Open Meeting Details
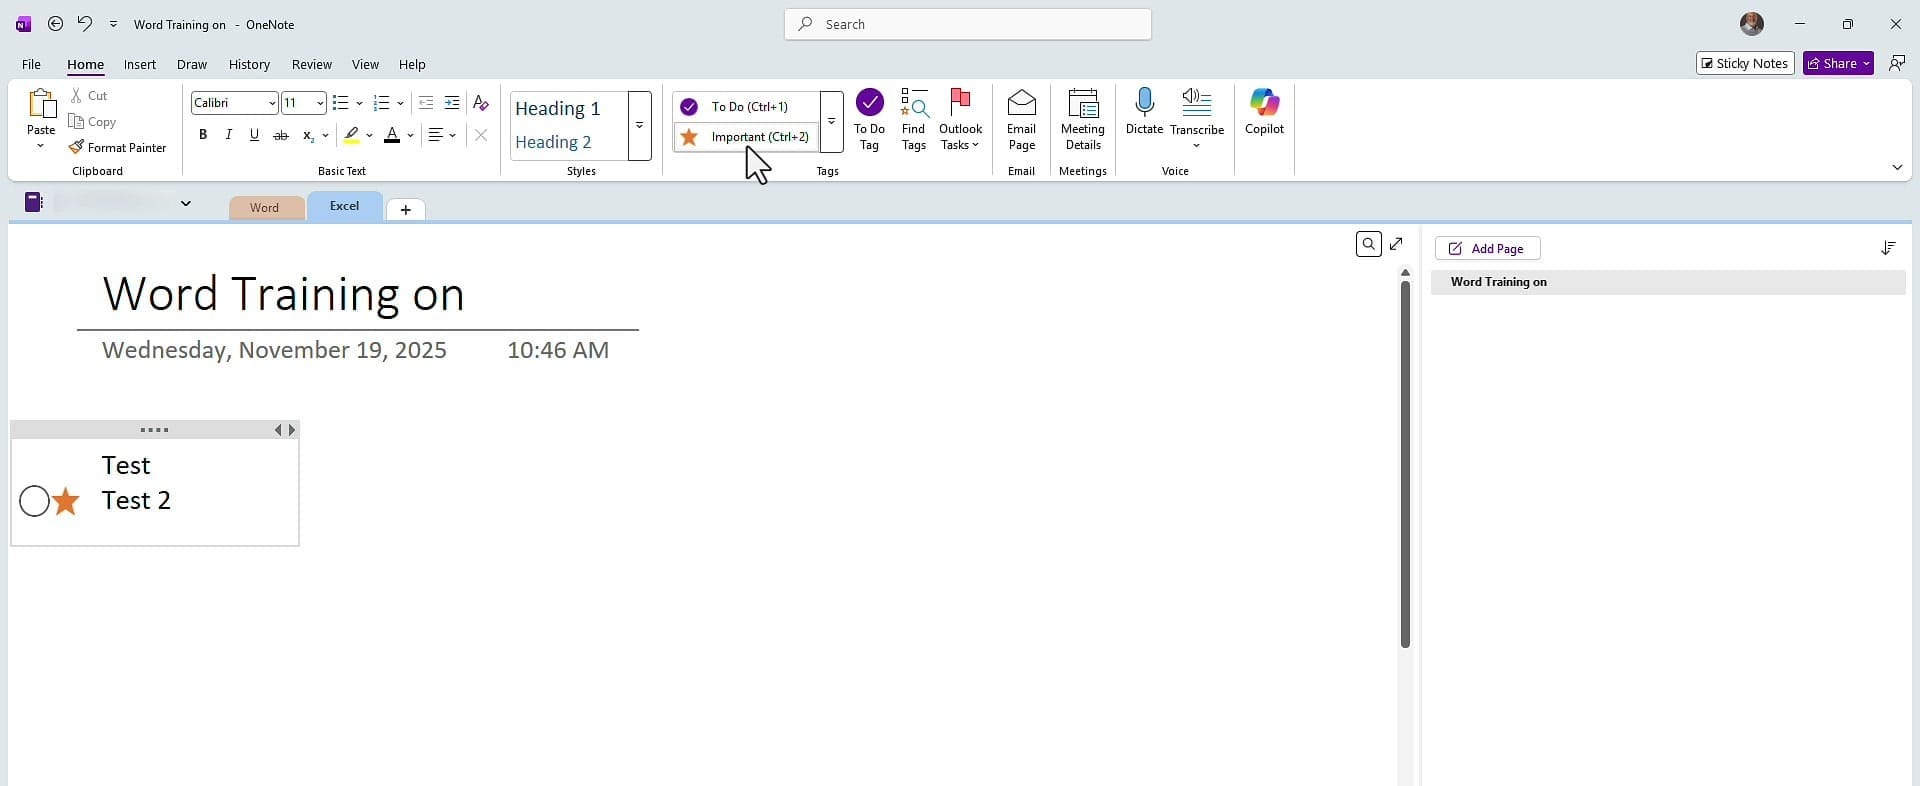The image size is (1920, 786). [x=1083, y=120]
